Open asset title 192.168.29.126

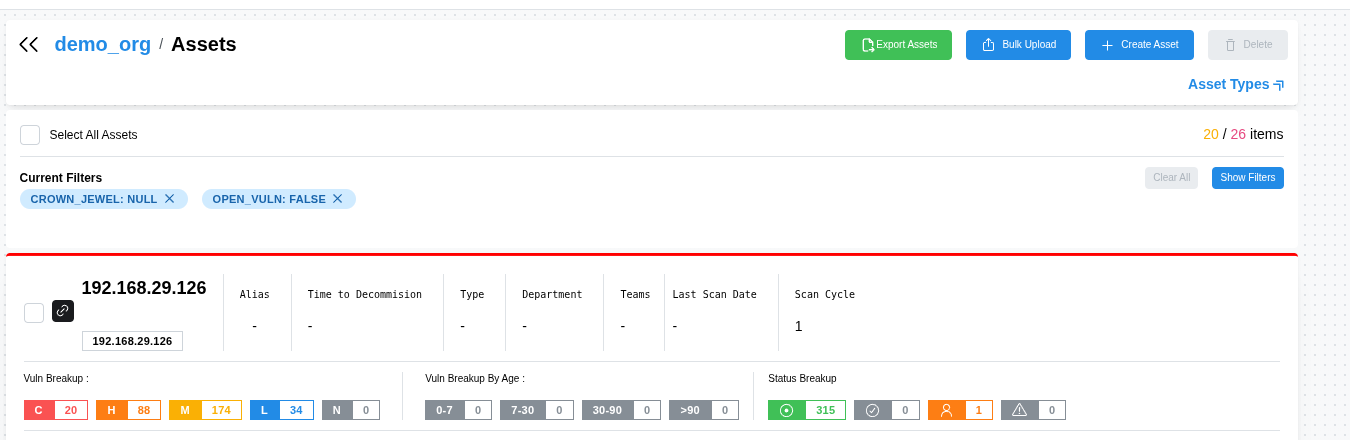click(144, 288)
